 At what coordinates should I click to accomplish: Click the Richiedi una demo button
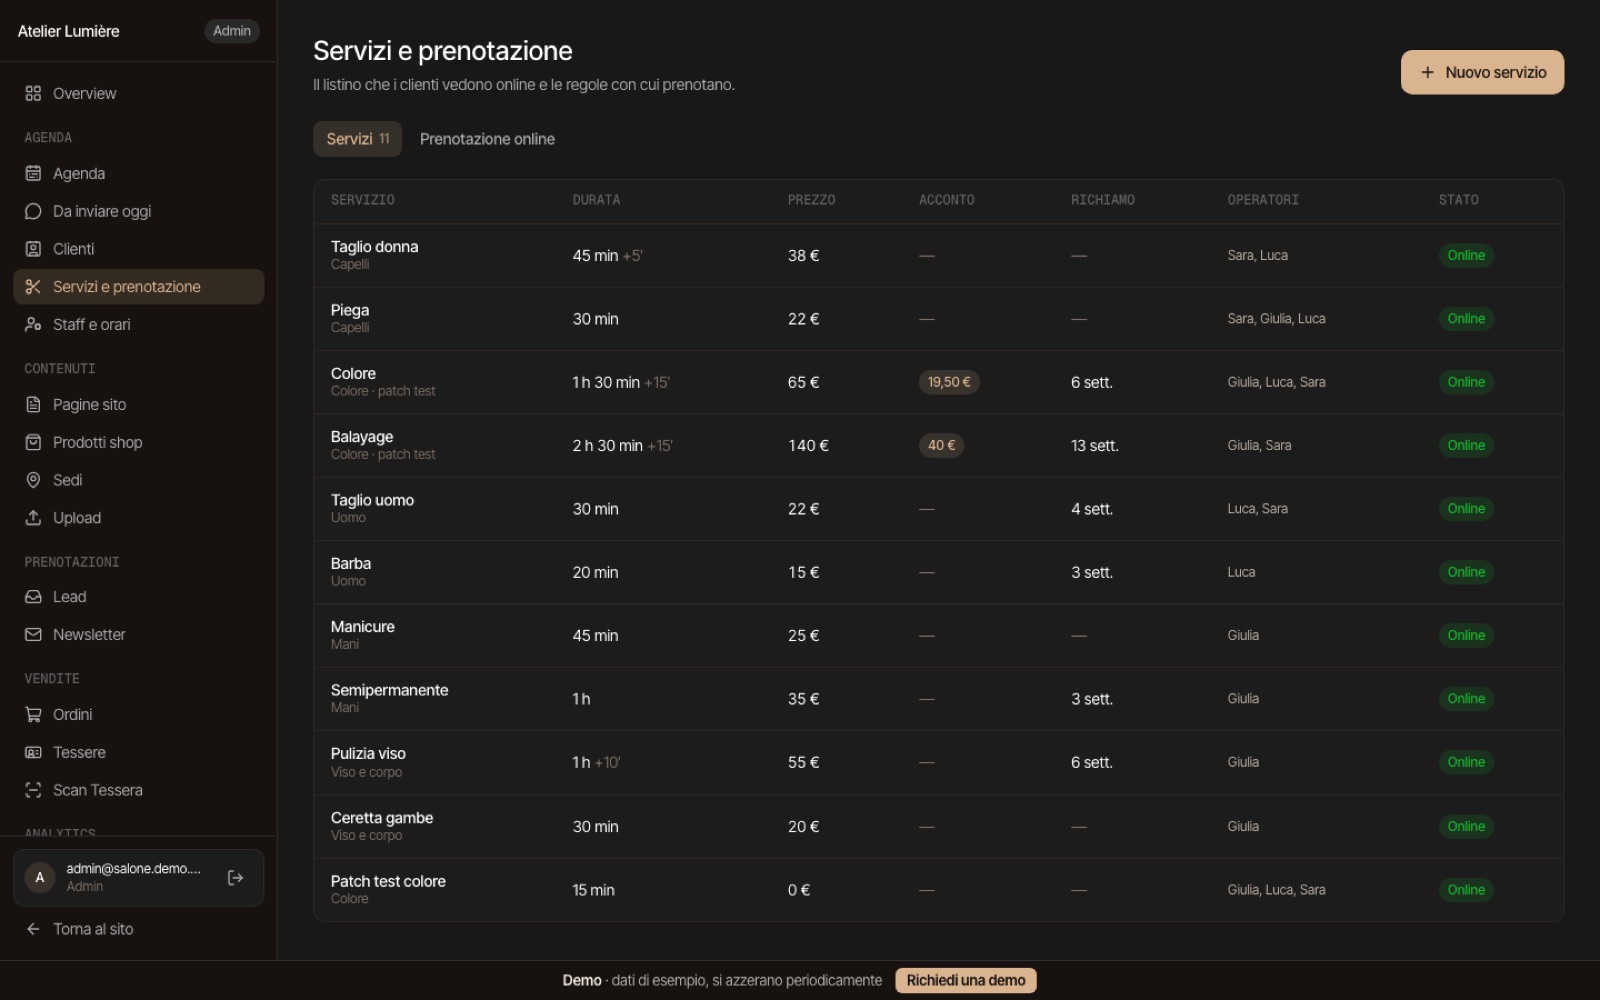(x=966, y=981)
